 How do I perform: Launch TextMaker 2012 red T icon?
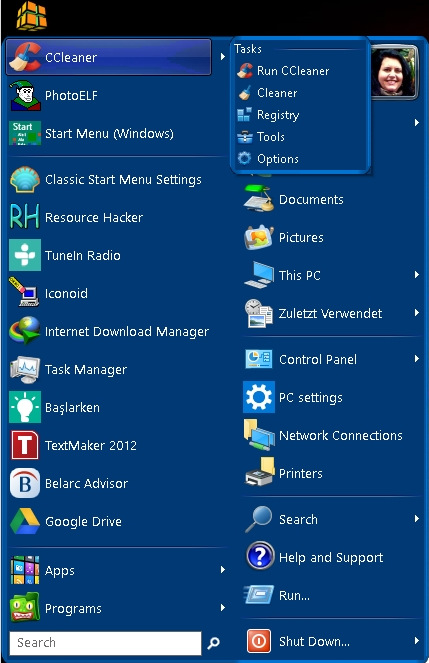click(25, 445)
